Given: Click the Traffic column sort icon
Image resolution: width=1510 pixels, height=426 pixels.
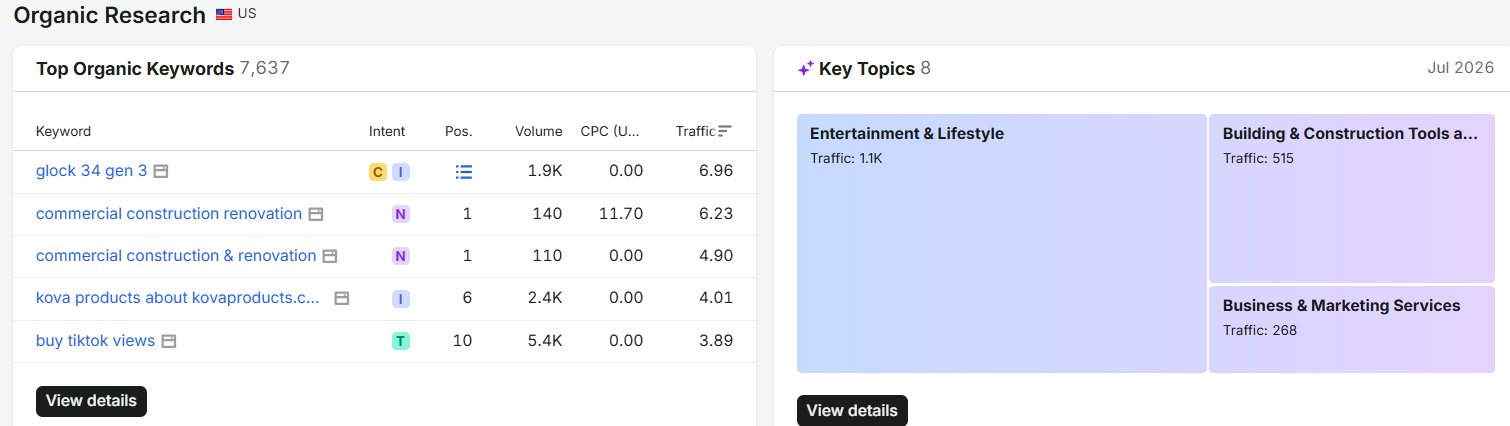Looking at the screenshot, I should [725, 131].
